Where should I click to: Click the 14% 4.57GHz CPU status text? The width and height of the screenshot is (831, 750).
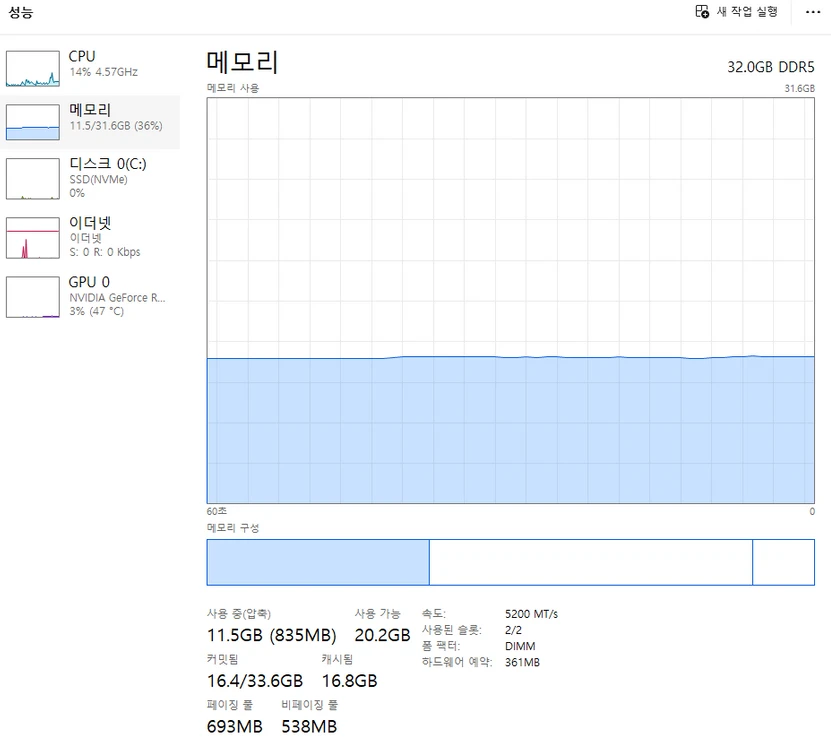[x=103, y=72]
